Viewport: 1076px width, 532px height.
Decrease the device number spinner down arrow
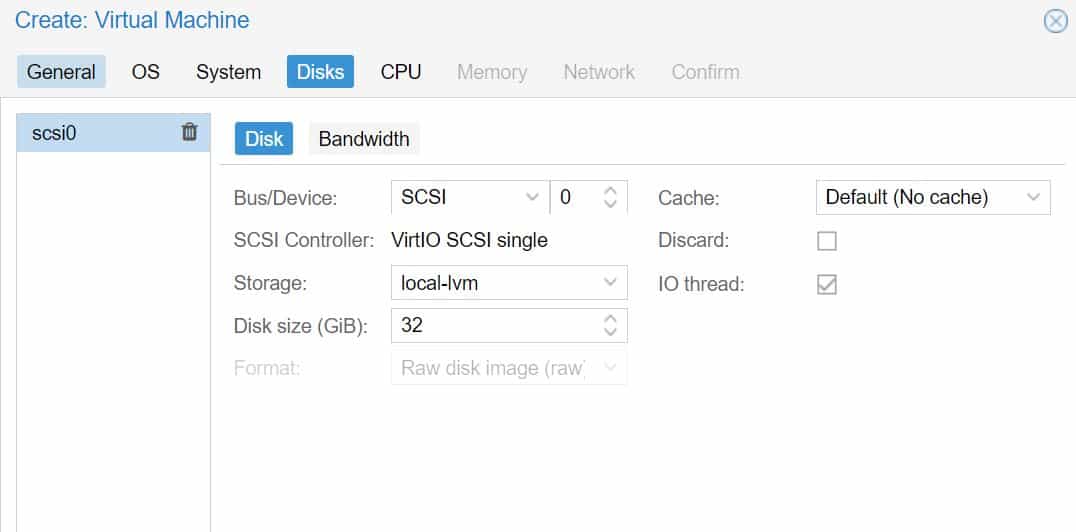pyautogui.click(x=610, y=205)
